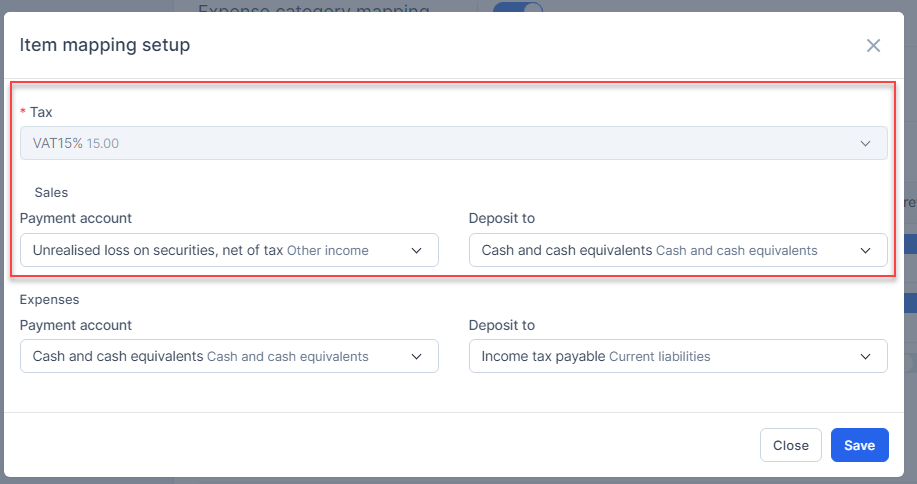This screenshot has width=917, height=484.
Task: Click the required Tax field label
Action: [x=41, y=112]
